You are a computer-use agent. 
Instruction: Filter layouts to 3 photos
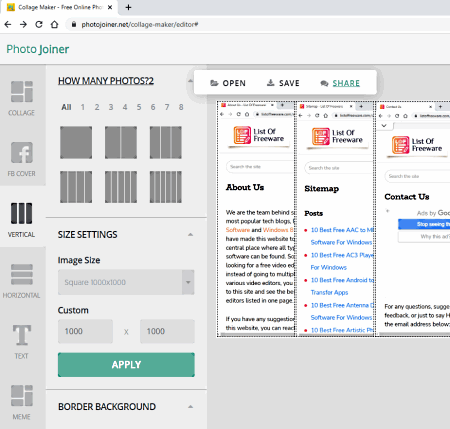pyautogui.click(x=111, y=107)
